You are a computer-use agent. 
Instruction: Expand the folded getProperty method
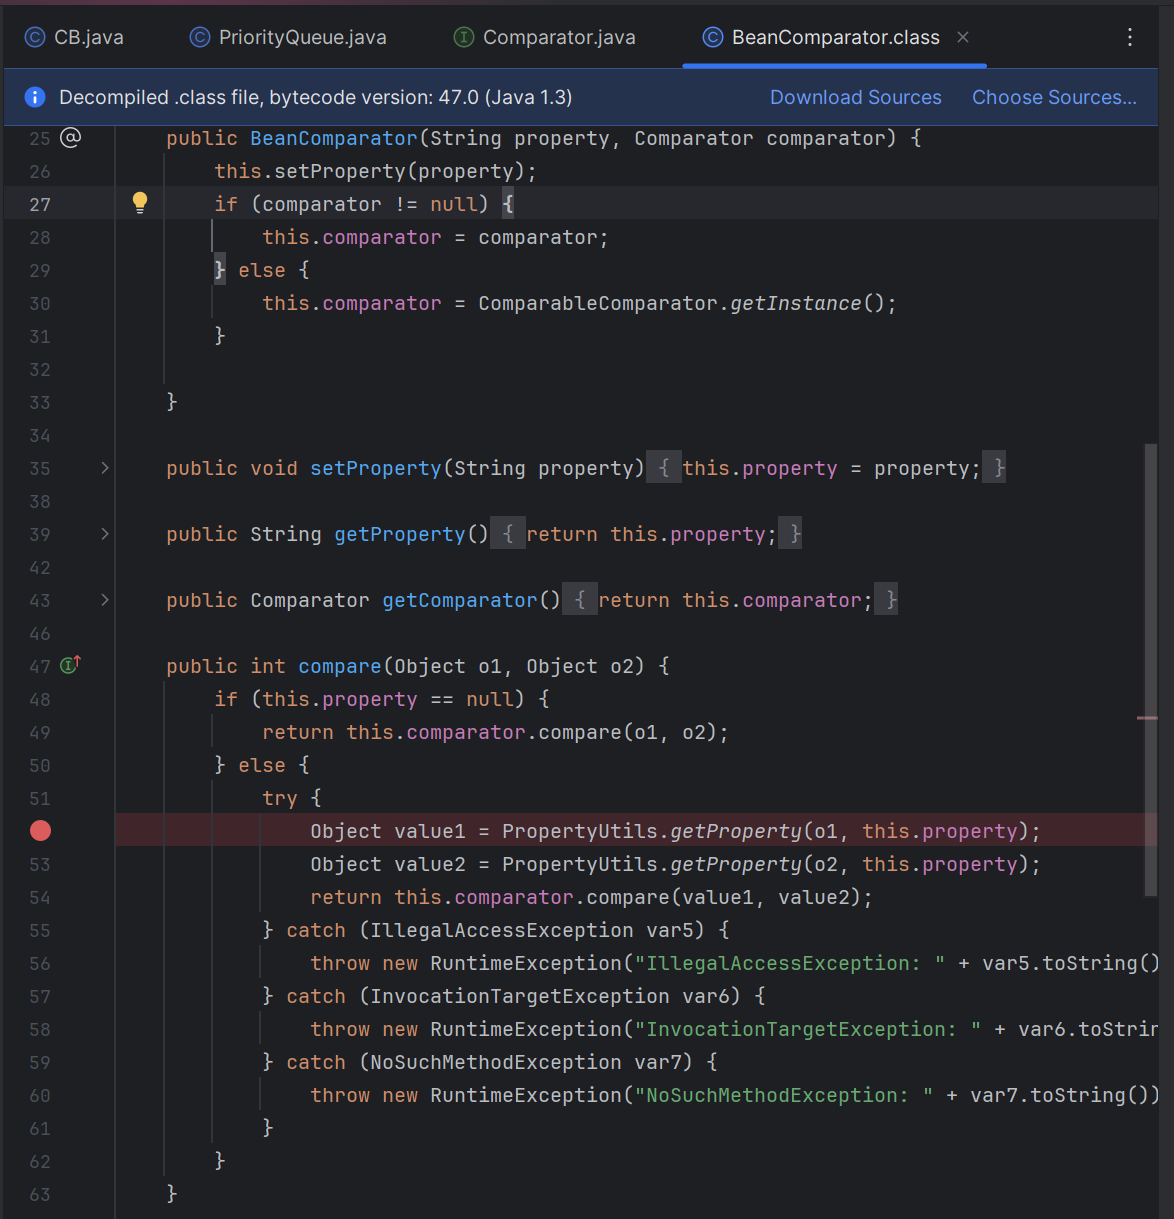click(x=105, y=534)
